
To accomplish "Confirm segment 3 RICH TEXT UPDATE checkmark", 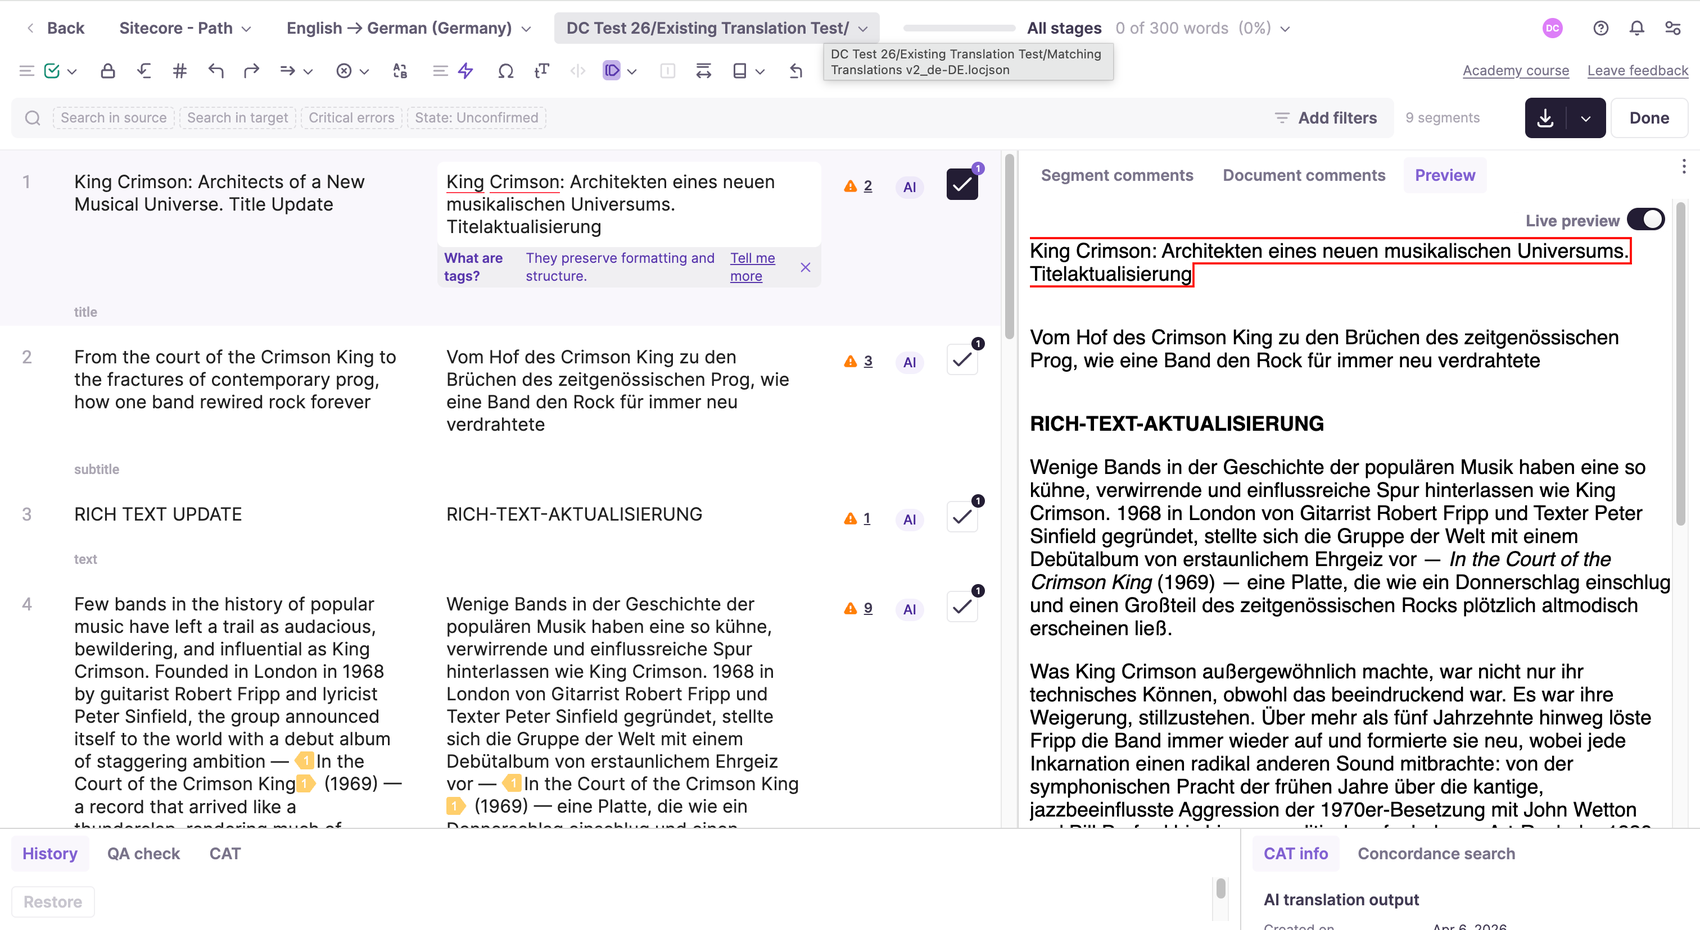I will (x=962, y=517).
